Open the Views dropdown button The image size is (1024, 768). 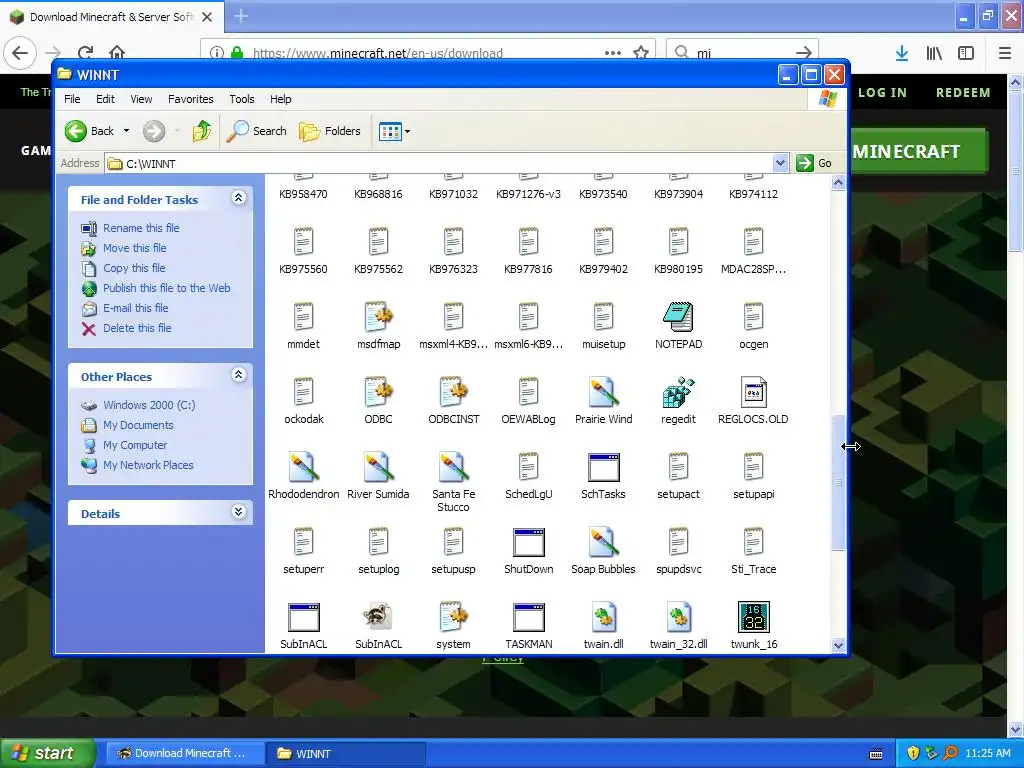pyautogui.click(x=394, y=131)
